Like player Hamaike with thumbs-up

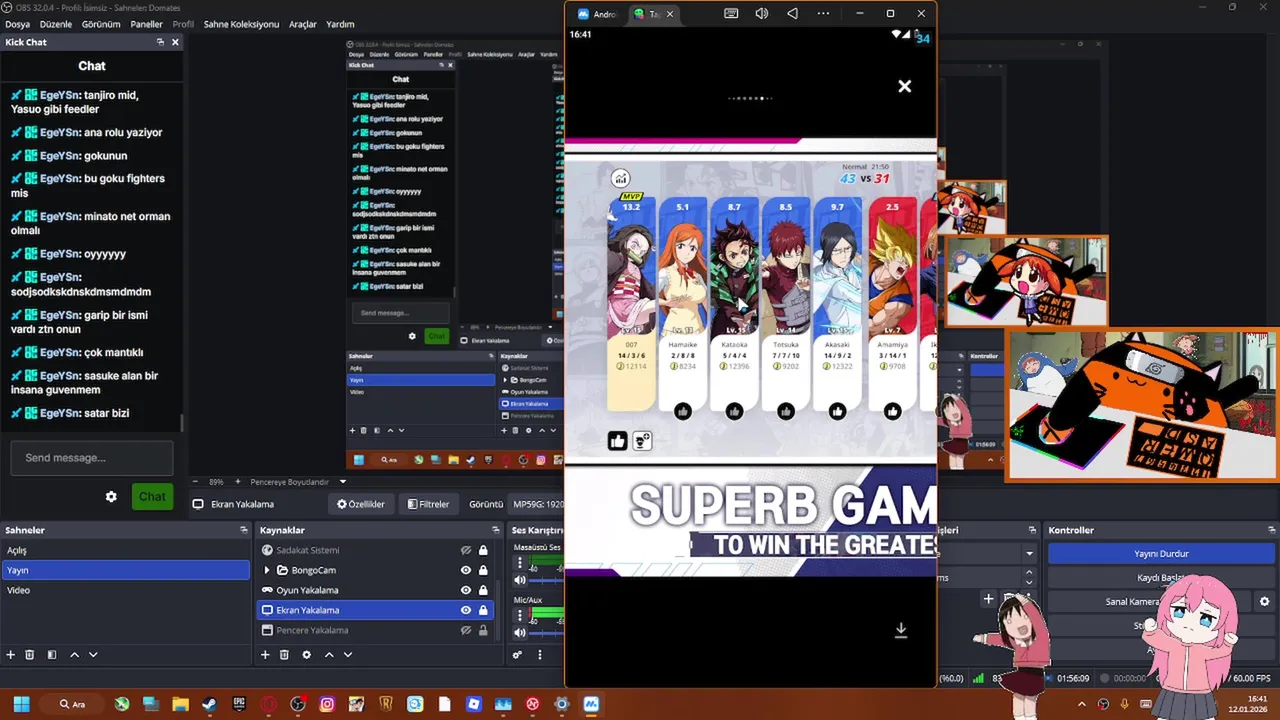[683, 411]
